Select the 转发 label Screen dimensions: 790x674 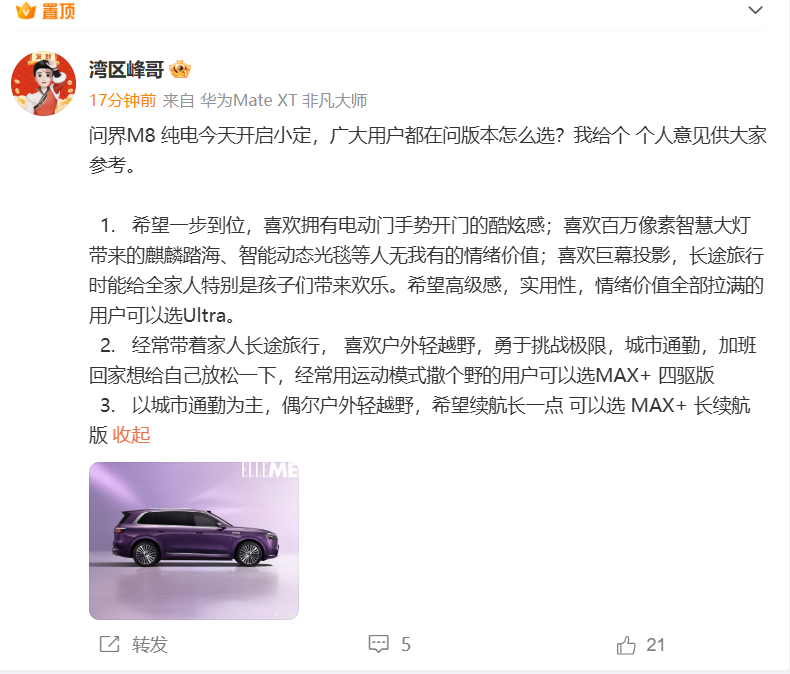tap(150, 645)
